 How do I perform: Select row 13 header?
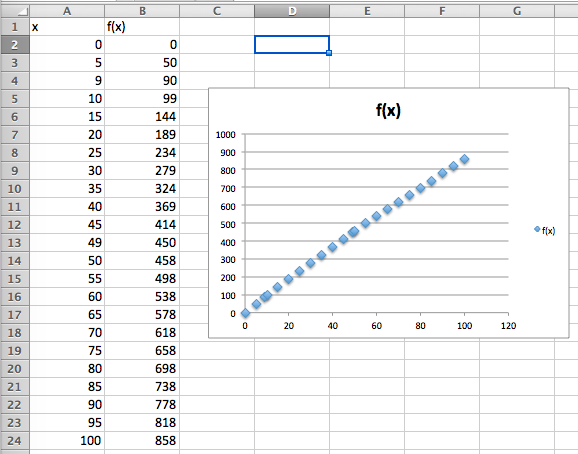click(15, 243)
